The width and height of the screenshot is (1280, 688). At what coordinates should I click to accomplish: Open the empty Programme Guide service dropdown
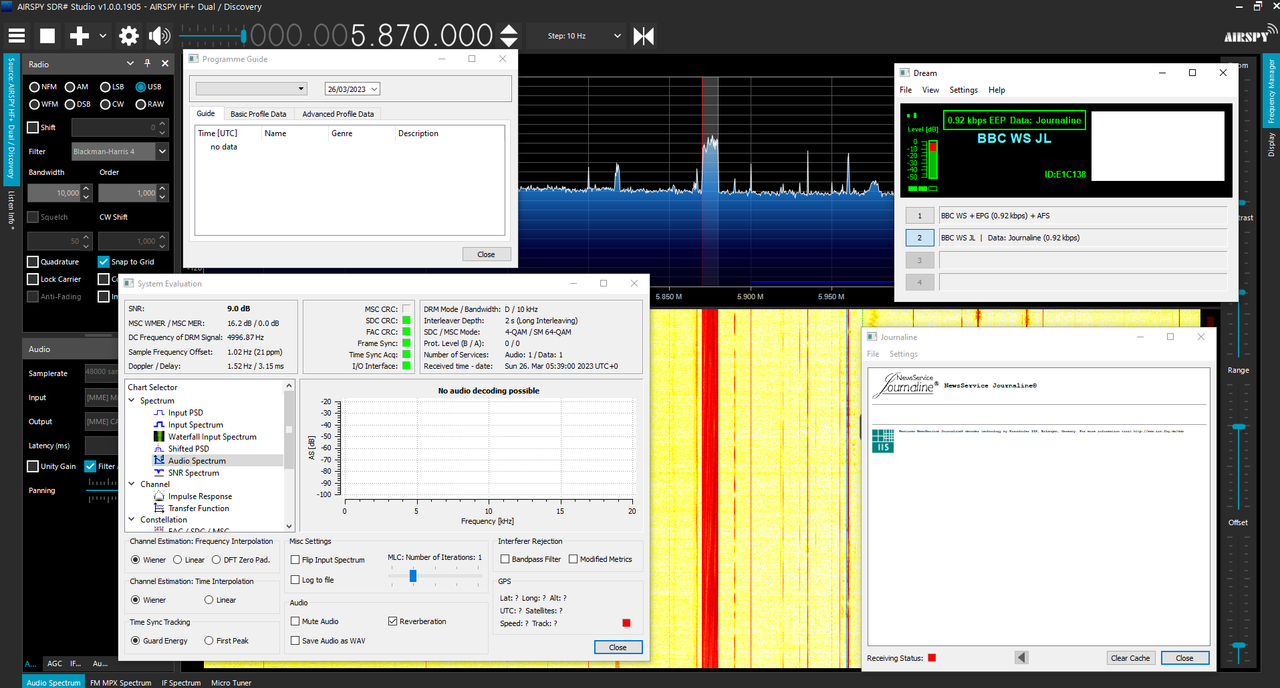(x=251, y=89)
